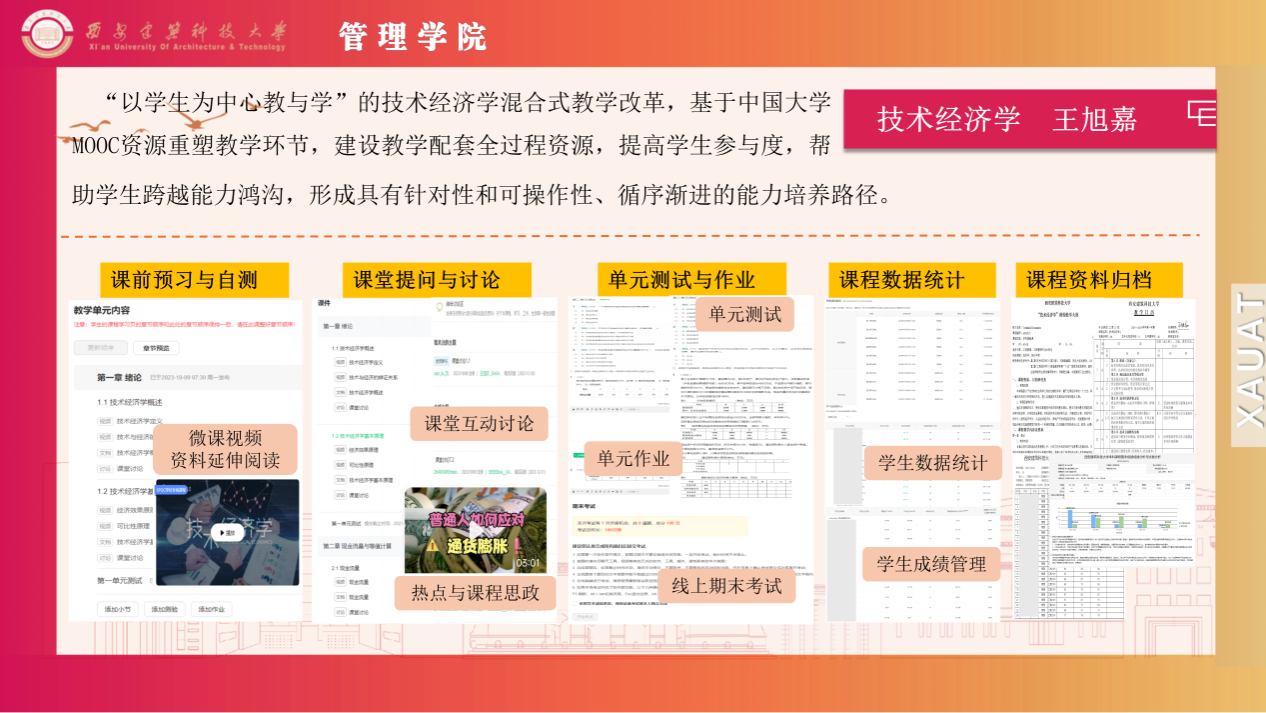The image size is (1266, 713).
Task: Open 第一章 绪论 chapter row in left panel
Action: coord(186,377)
